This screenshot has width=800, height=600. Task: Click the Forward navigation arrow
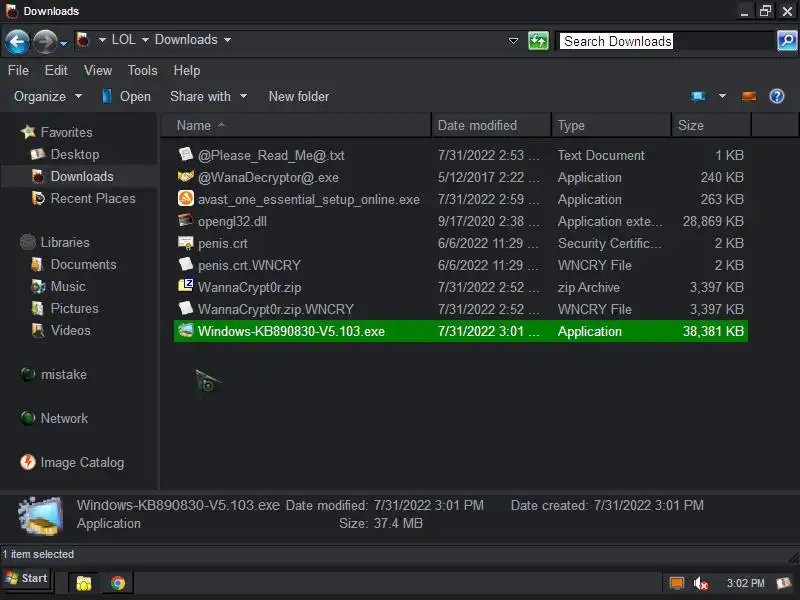pos(45,41)
